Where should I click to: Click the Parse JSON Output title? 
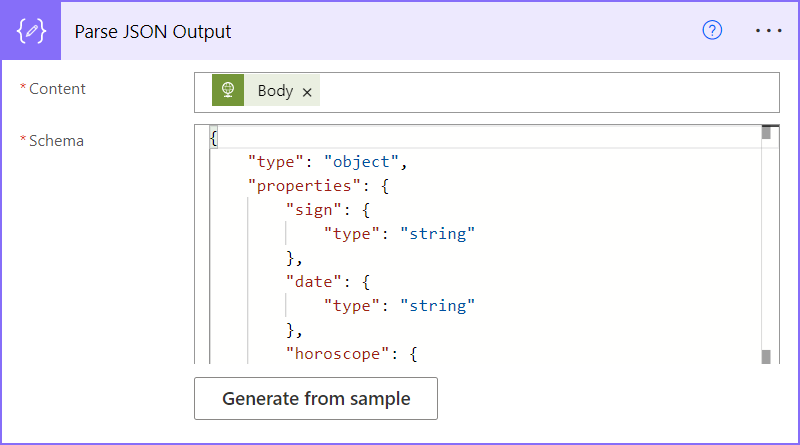[x=153, y=32]
